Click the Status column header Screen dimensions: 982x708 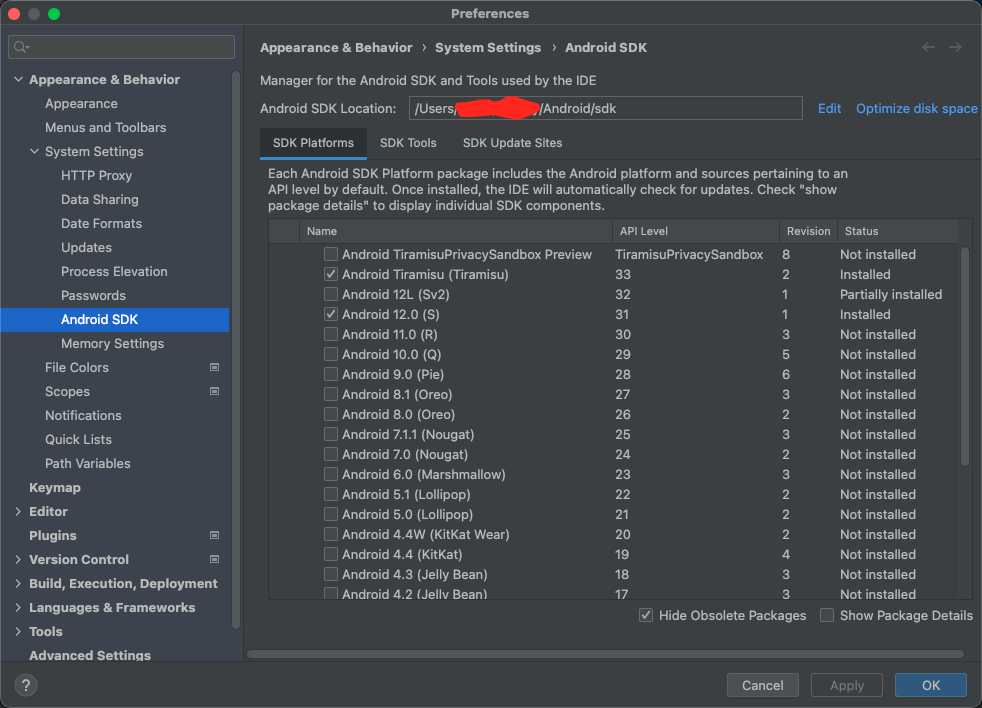click(x=897, y=231)
